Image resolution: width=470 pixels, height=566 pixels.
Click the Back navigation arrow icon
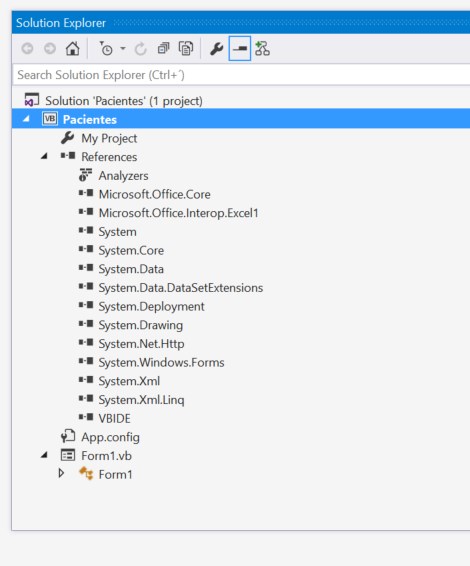tap(27, 48)
